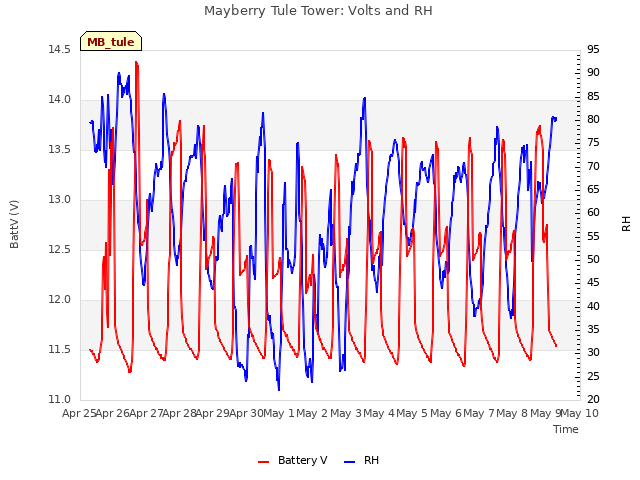Click the 35 right axis value

(x=593, y=329)
